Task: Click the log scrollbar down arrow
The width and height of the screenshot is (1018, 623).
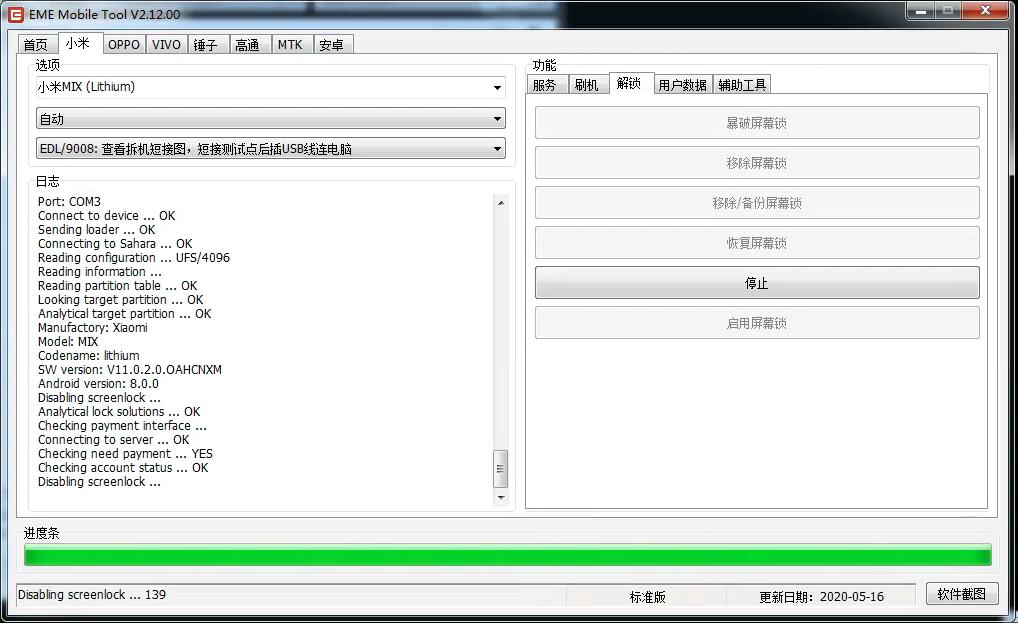Action: (x=501, y=498)
